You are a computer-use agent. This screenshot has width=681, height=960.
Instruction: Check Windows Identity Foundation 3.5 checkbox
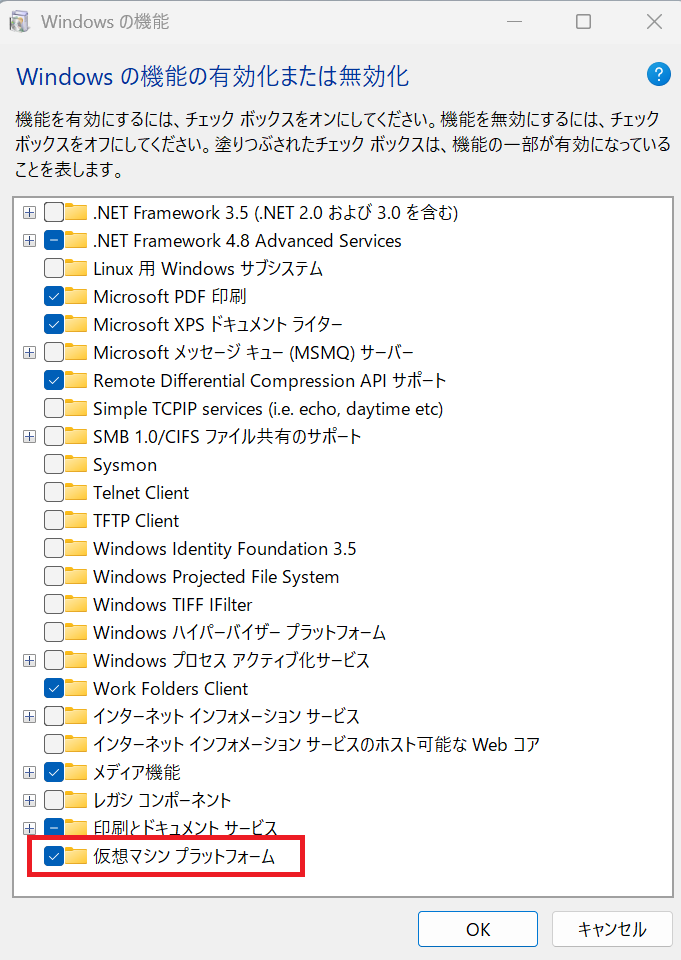tap(54, 549)
